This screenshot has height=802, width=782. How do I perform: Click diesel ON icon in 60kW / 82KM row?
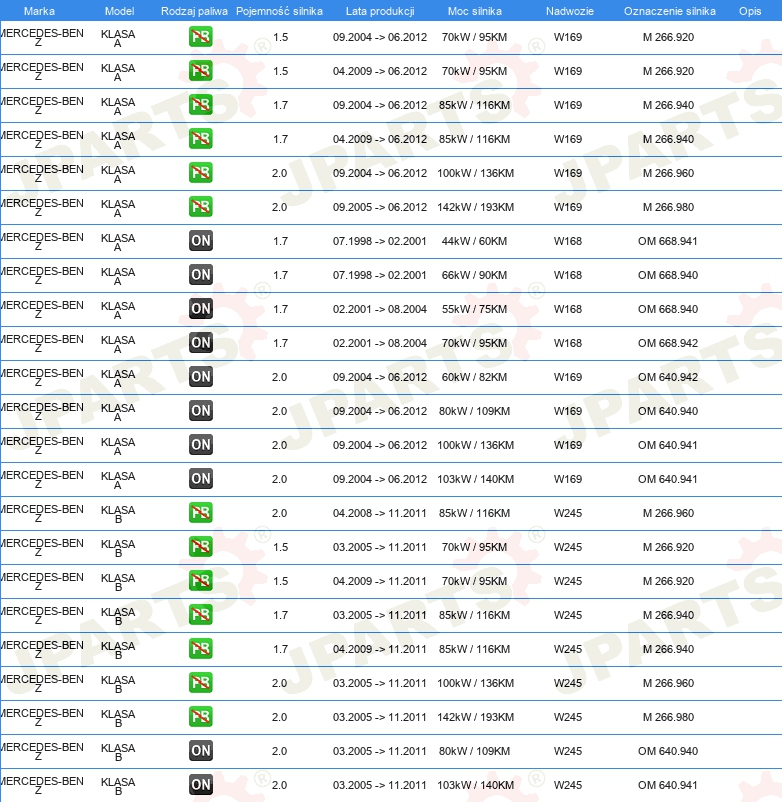[200, 377]
